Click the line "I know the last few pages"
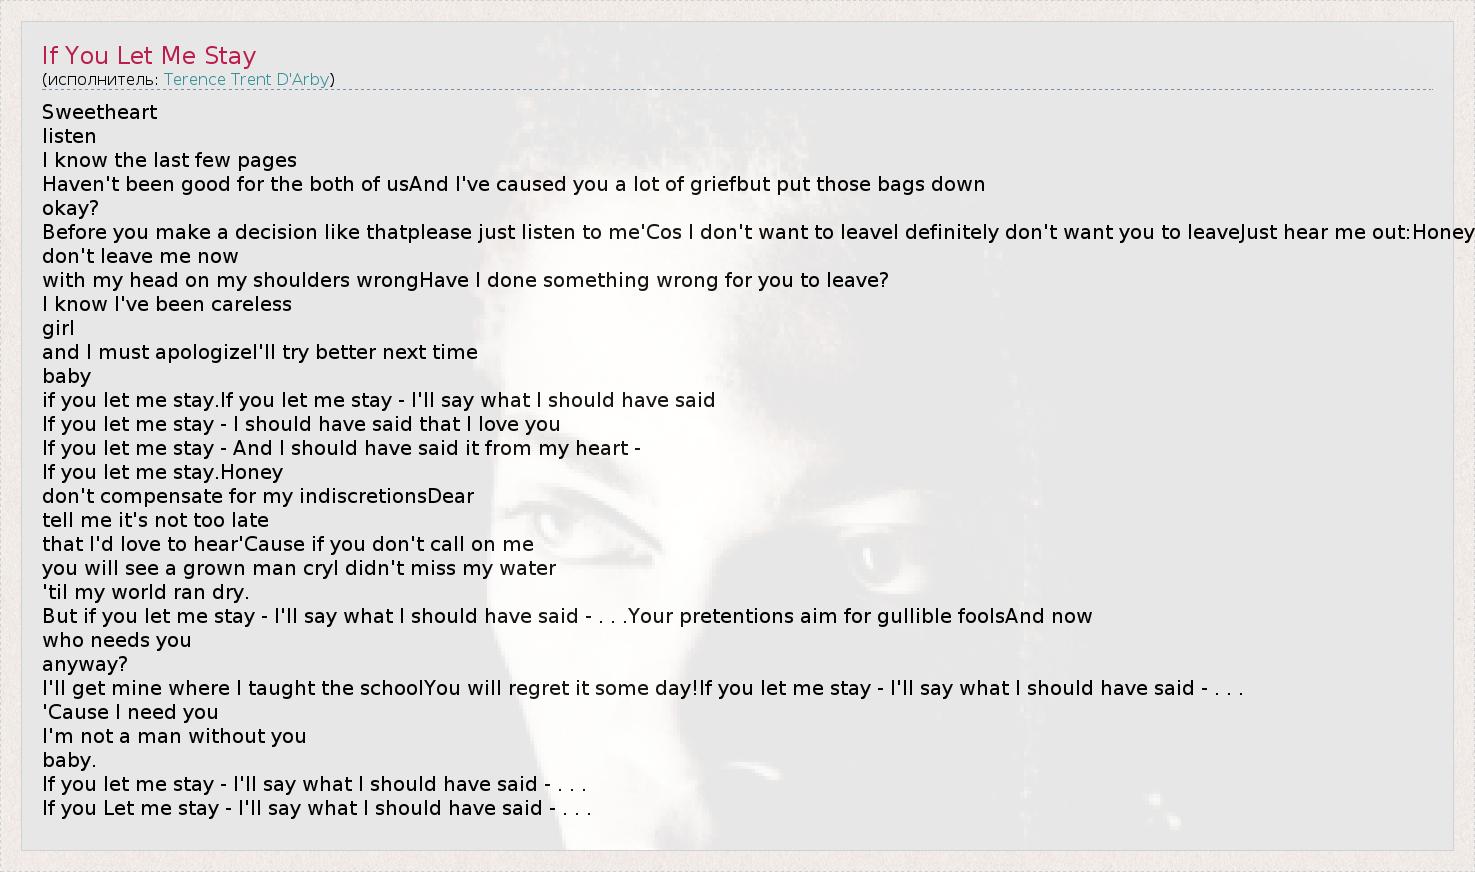 click(x=169, y=160)
